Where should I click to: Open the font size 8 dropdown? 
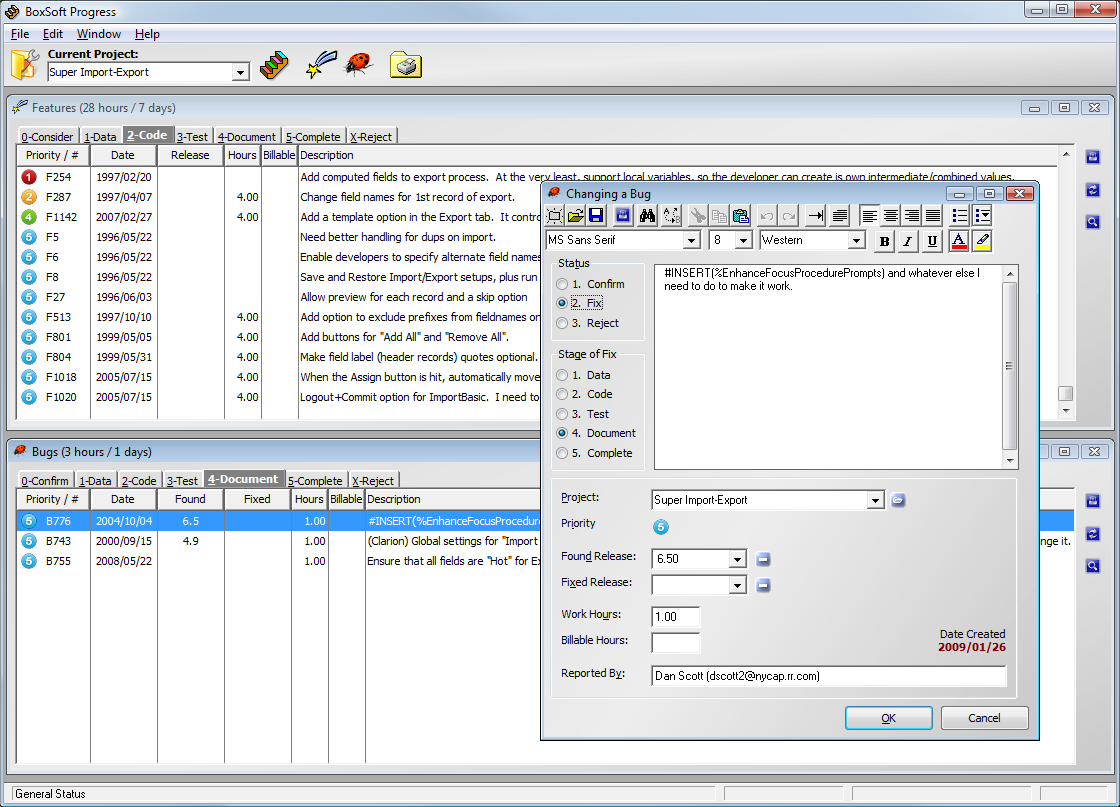744,241
